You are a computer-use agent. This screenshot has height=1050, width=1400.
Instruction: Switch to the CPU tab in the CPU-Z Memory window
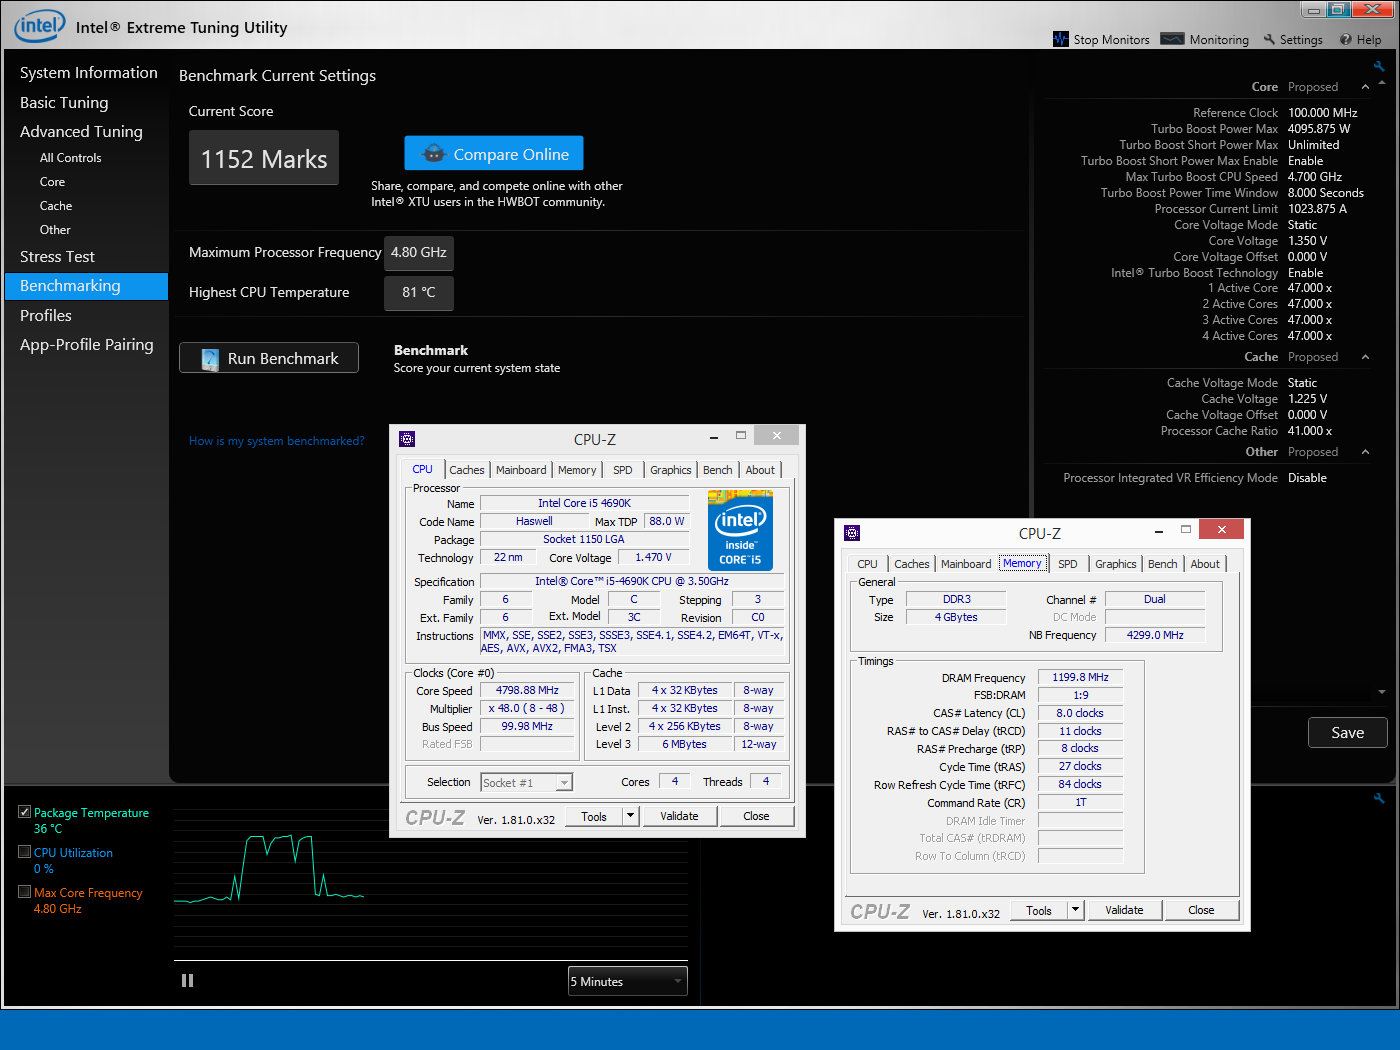(867, 564)
